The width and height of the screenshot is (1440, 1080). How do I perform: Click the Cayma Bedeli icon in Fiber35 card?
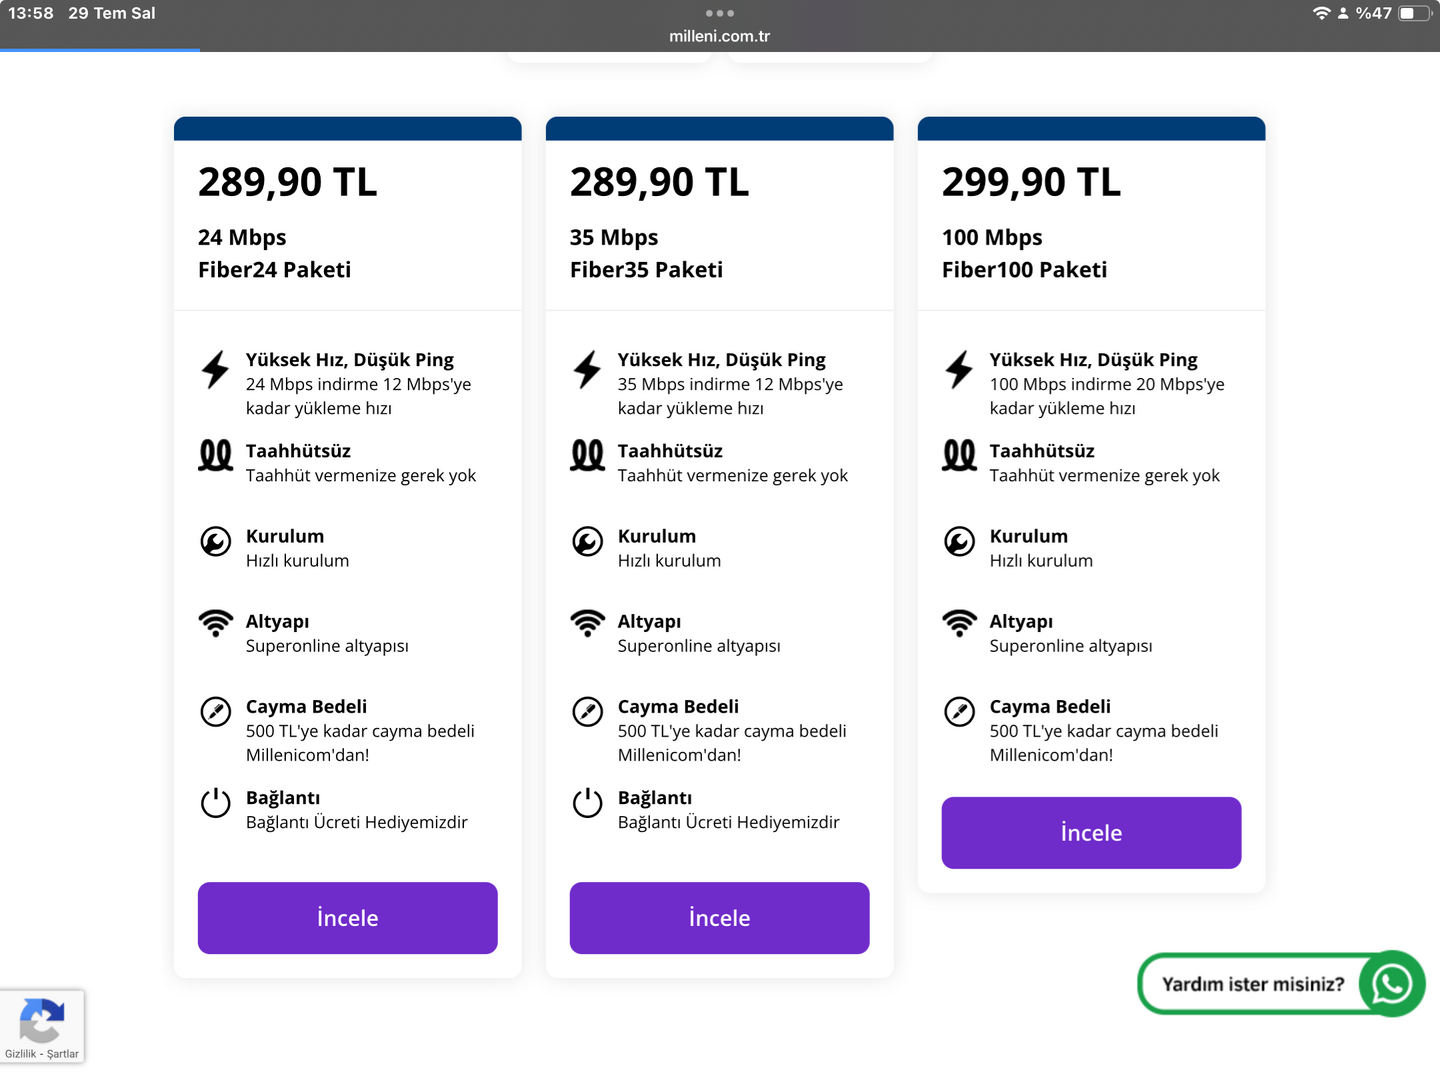[587, 712]
